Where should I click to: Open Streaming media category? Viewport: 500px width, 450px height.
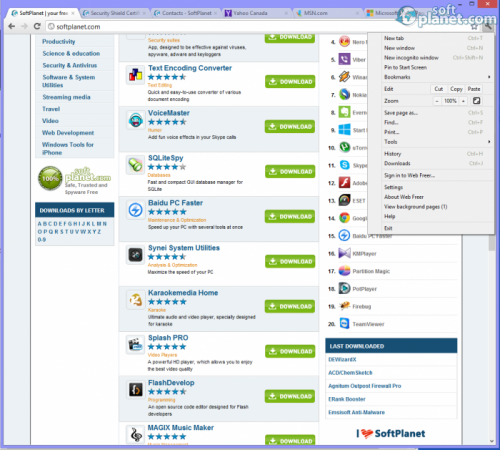(x=66, y=97)
